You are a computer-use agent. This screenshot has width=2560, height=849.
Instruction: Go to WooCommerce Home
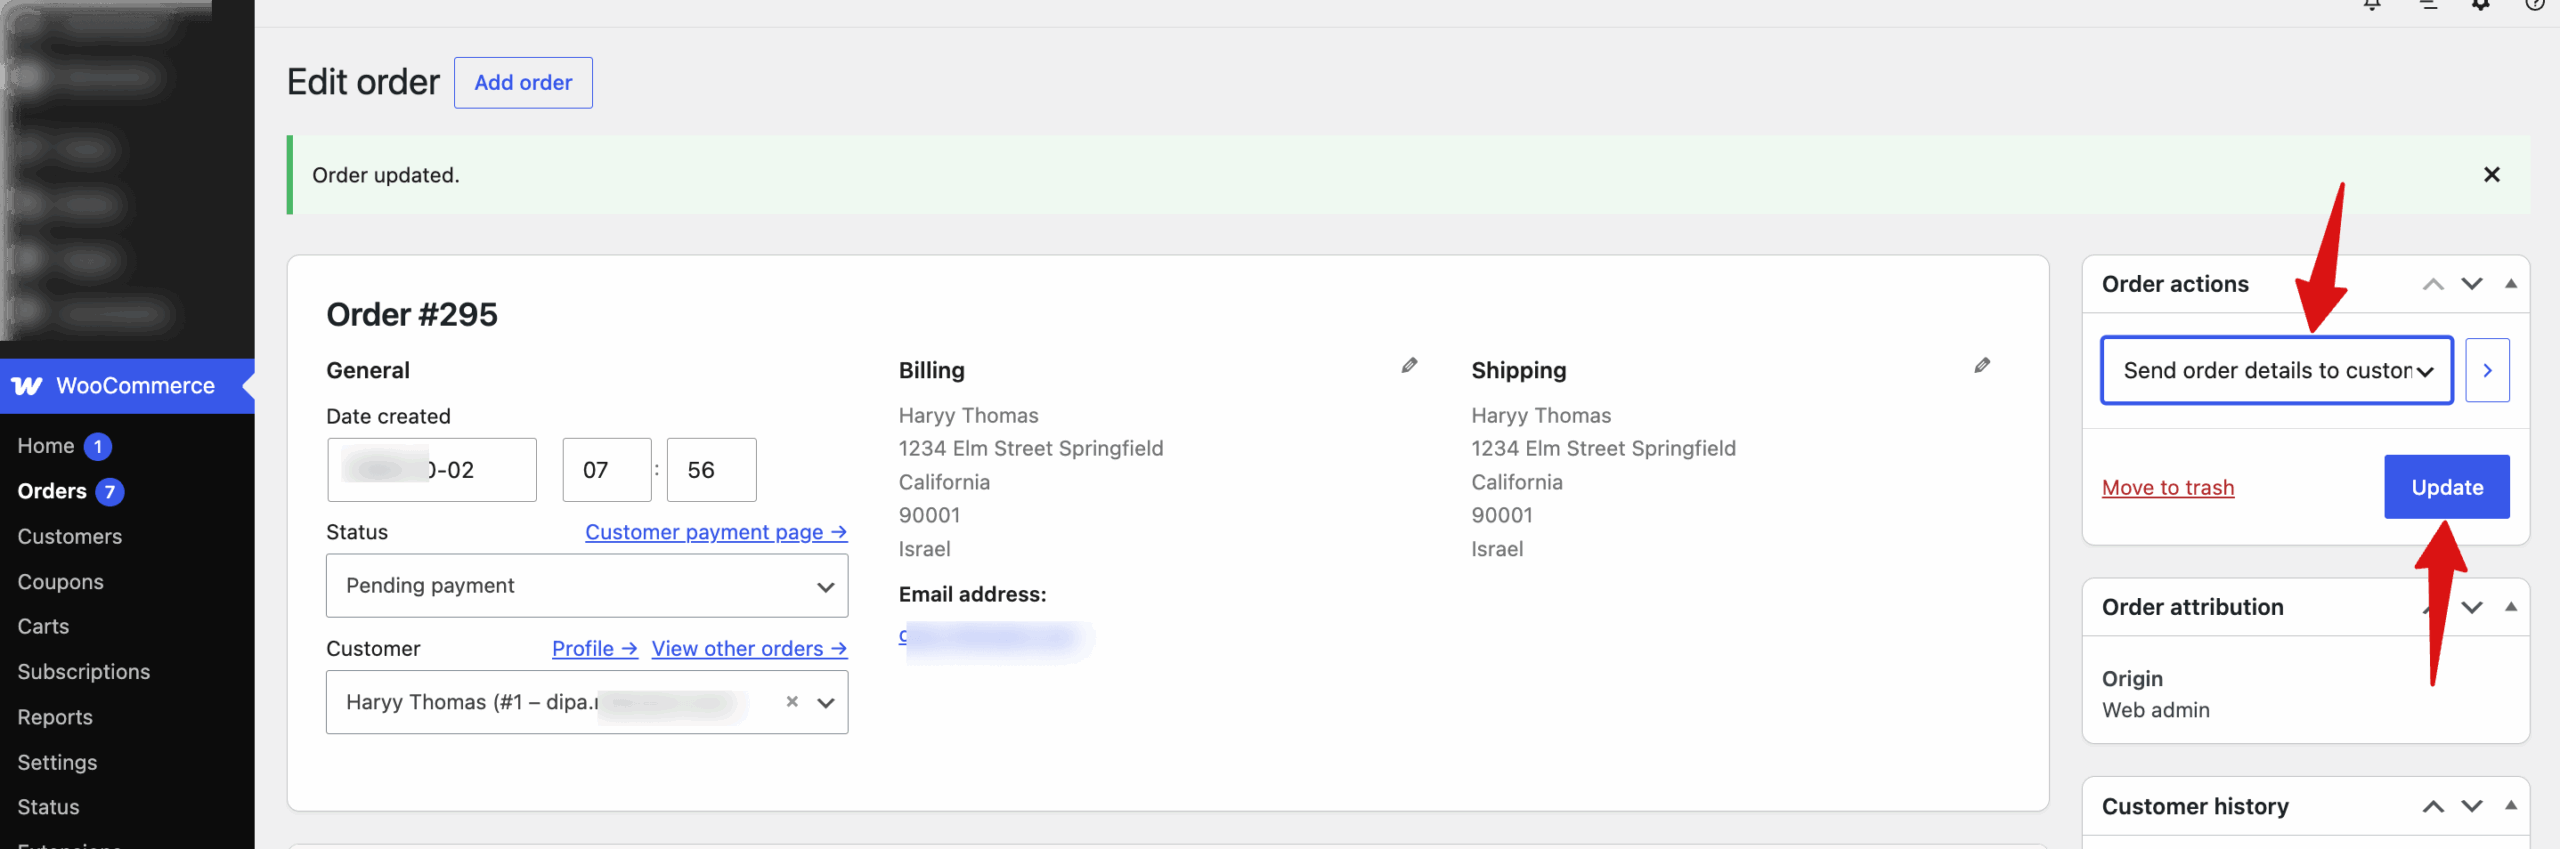tap(46, 446)
